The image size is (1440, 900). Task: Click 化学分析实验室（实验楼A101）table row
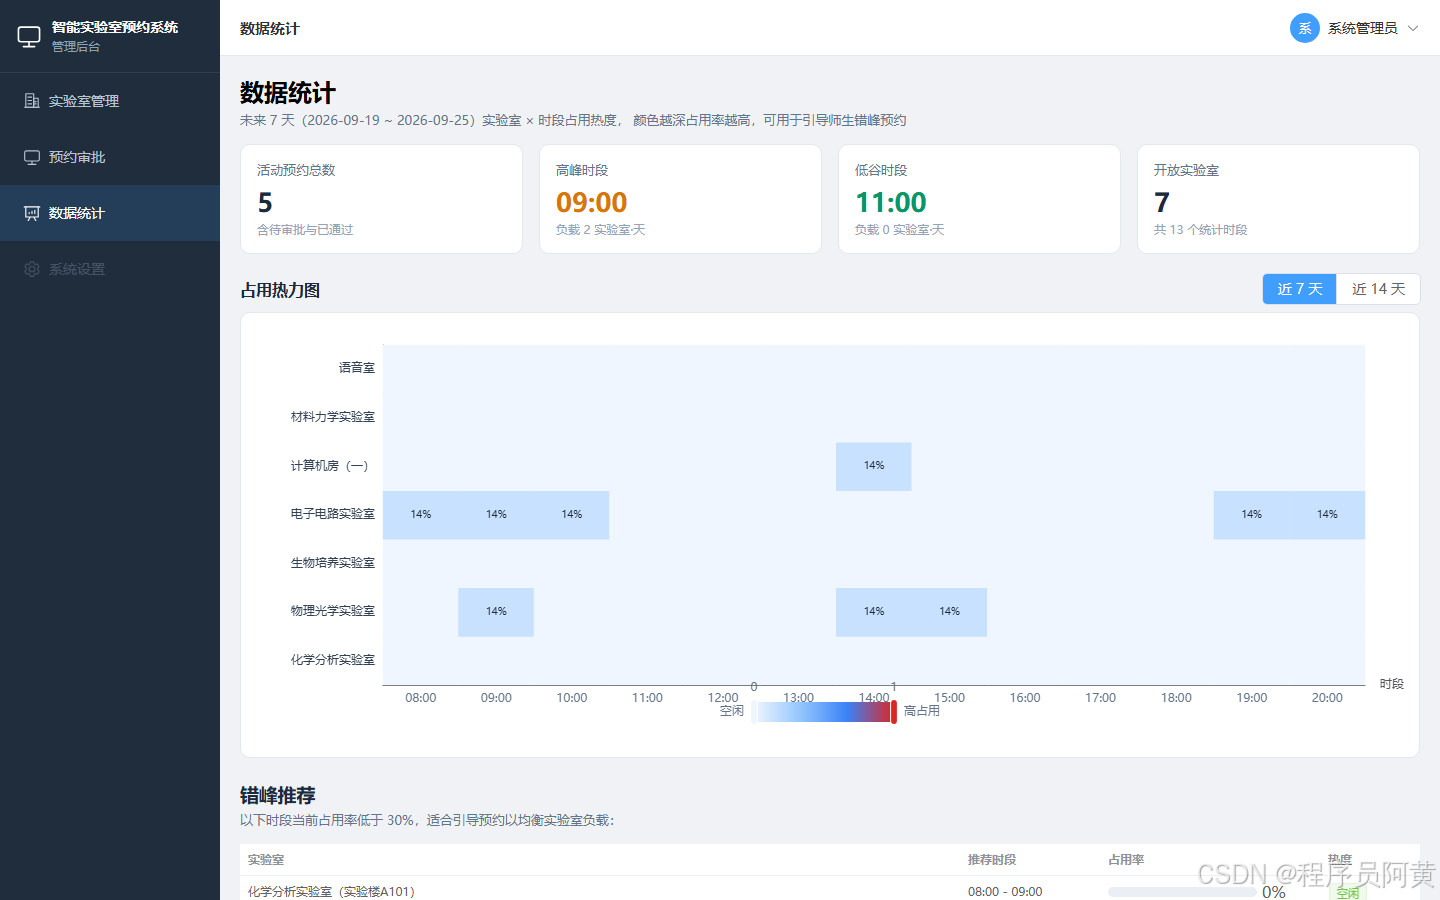[830, 890]
